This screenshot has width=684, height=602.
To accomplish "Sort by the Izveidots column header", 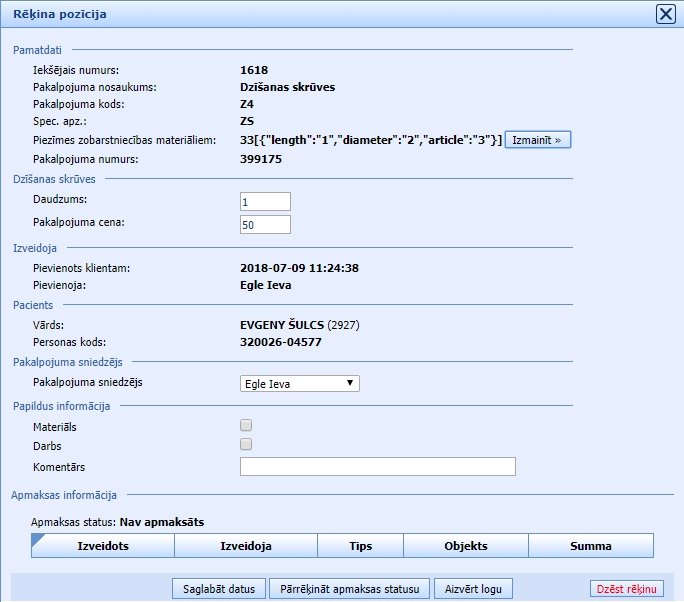I will (103, 546).
